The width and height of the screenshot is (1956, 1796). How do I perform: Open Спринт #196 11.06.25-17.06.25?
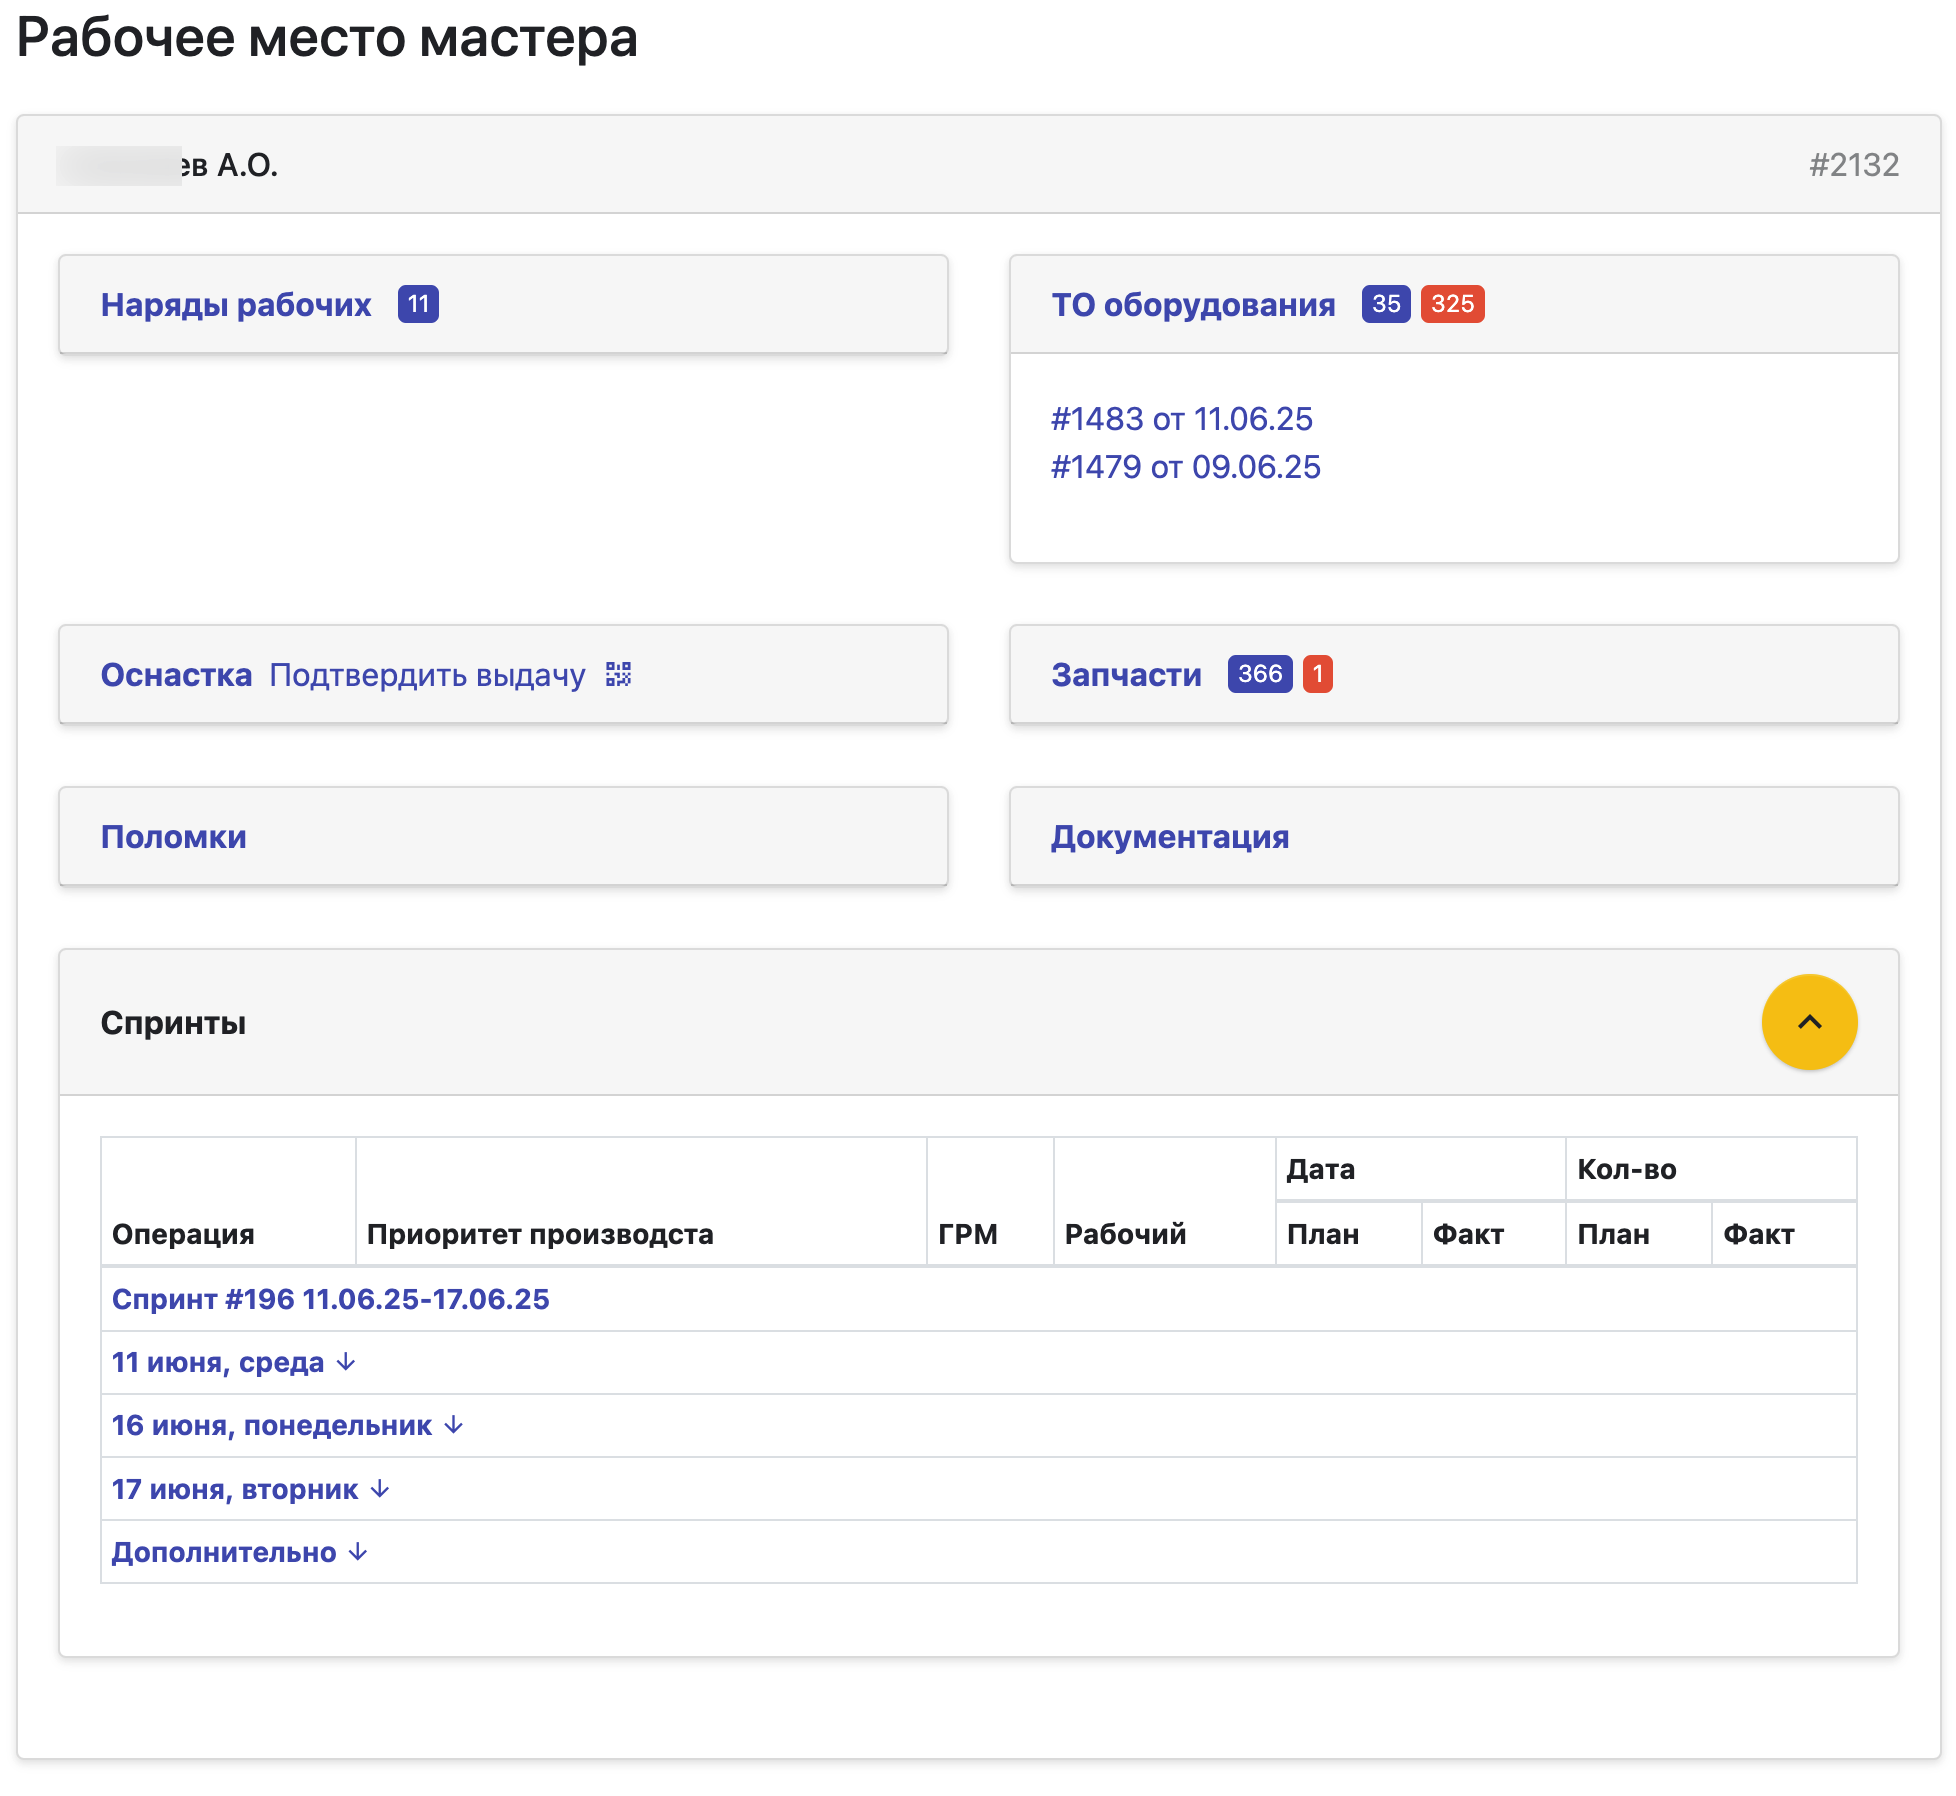pos(331,1299)
